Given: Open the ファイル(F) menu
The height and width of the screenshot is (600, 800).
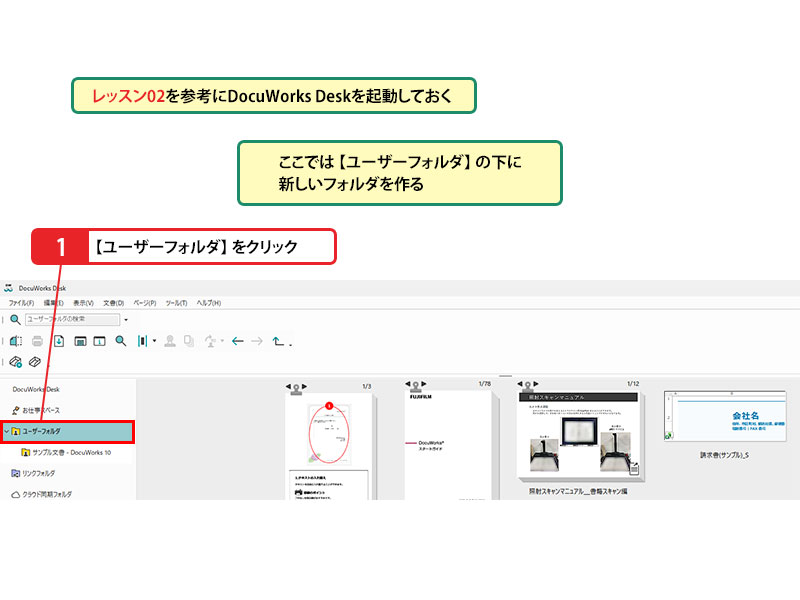Looking at the screenshot, I should coord(21,303).
